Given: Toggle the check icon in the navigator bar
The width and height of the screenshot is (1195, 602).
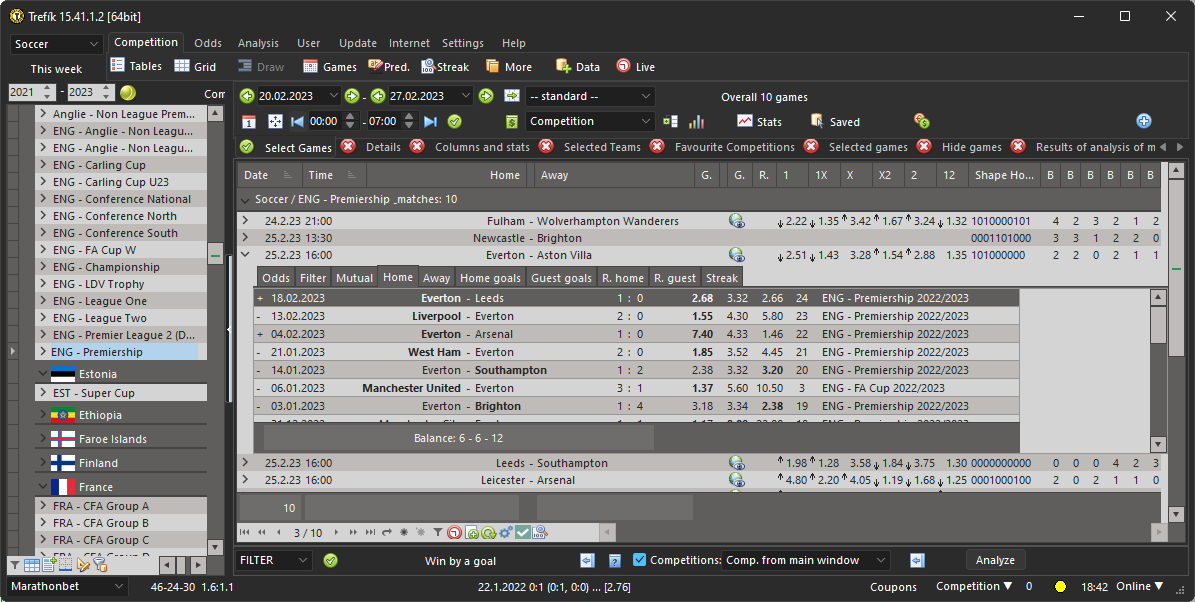Looking at the screenshot, I should [523, 532].
